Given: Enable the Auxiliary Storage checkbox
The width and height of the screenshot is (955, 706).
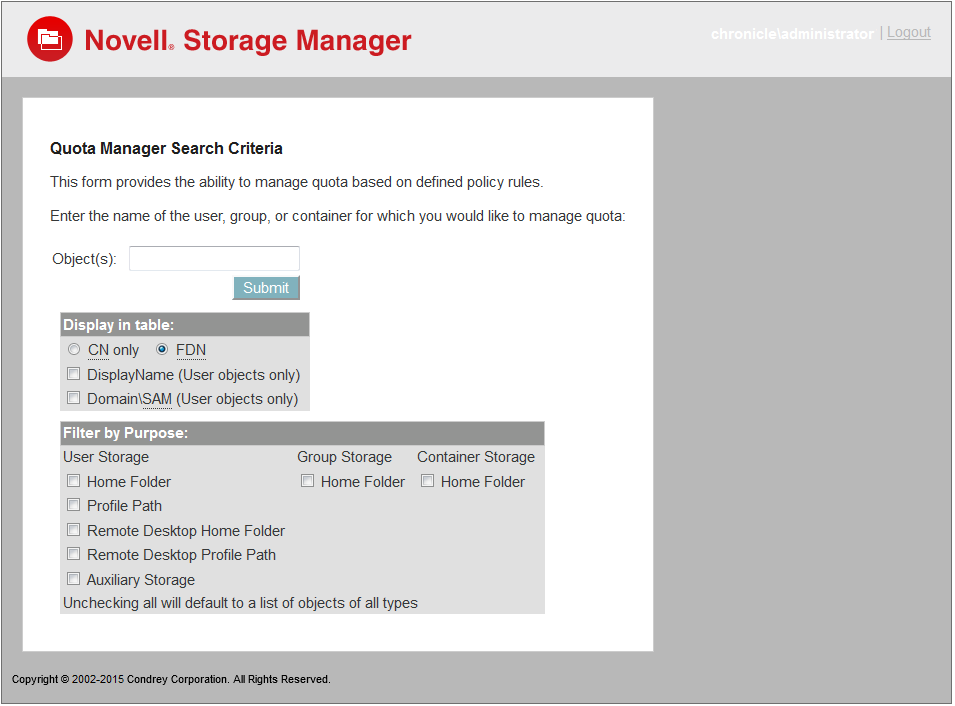Looking at the screenshot, I should tap(74, 579).
